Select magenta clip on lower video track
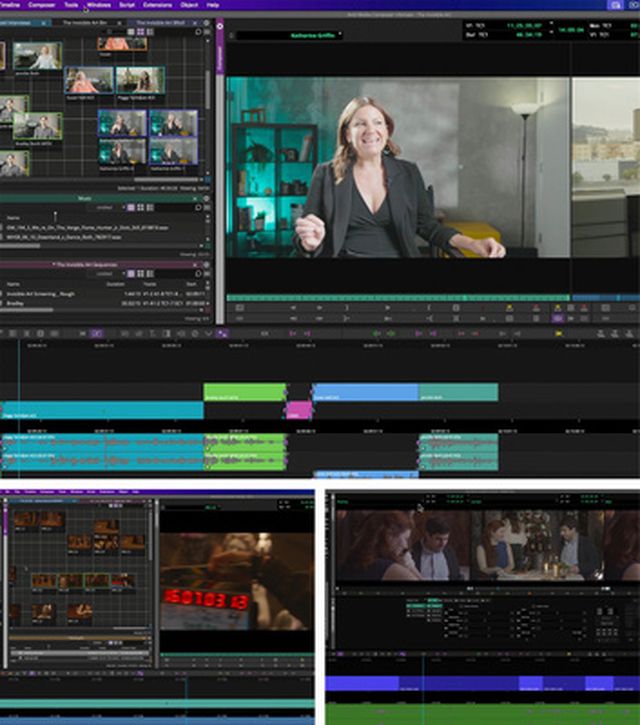Viewport: 640px width, 725px height. click(299, 410)
